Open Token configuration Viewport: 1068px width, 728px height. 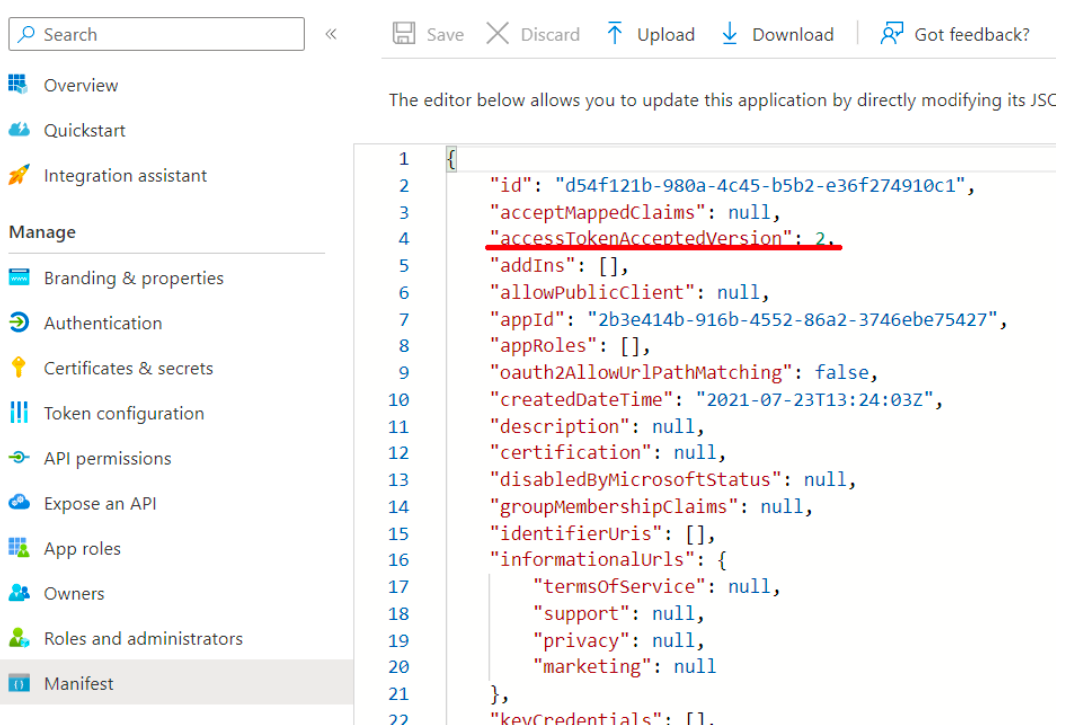124,413
